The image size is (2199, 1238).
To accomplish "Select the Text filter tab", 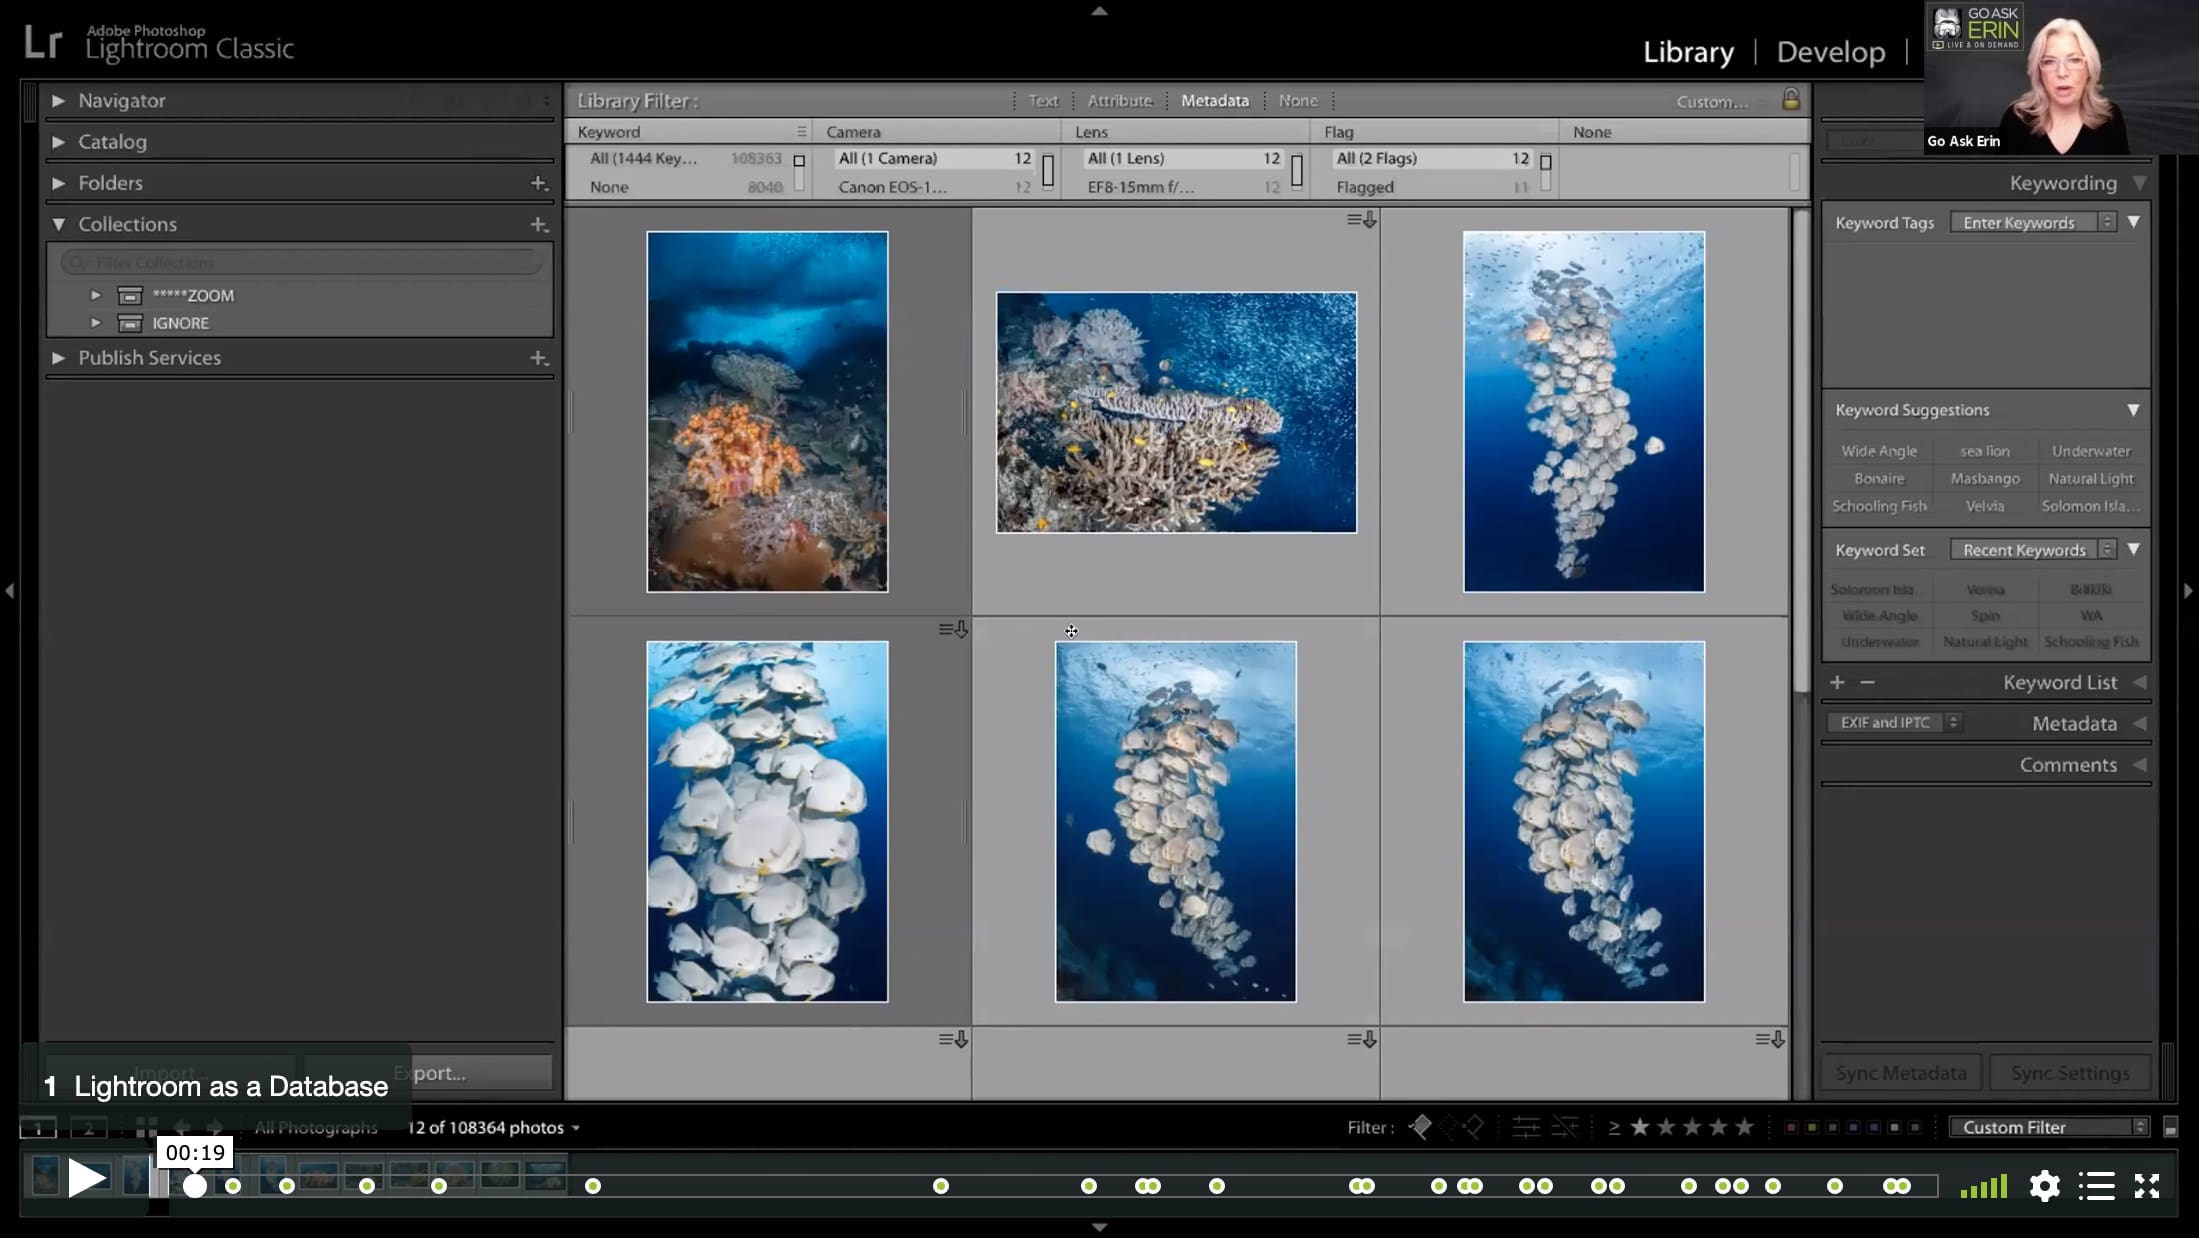I will 1043,100.
